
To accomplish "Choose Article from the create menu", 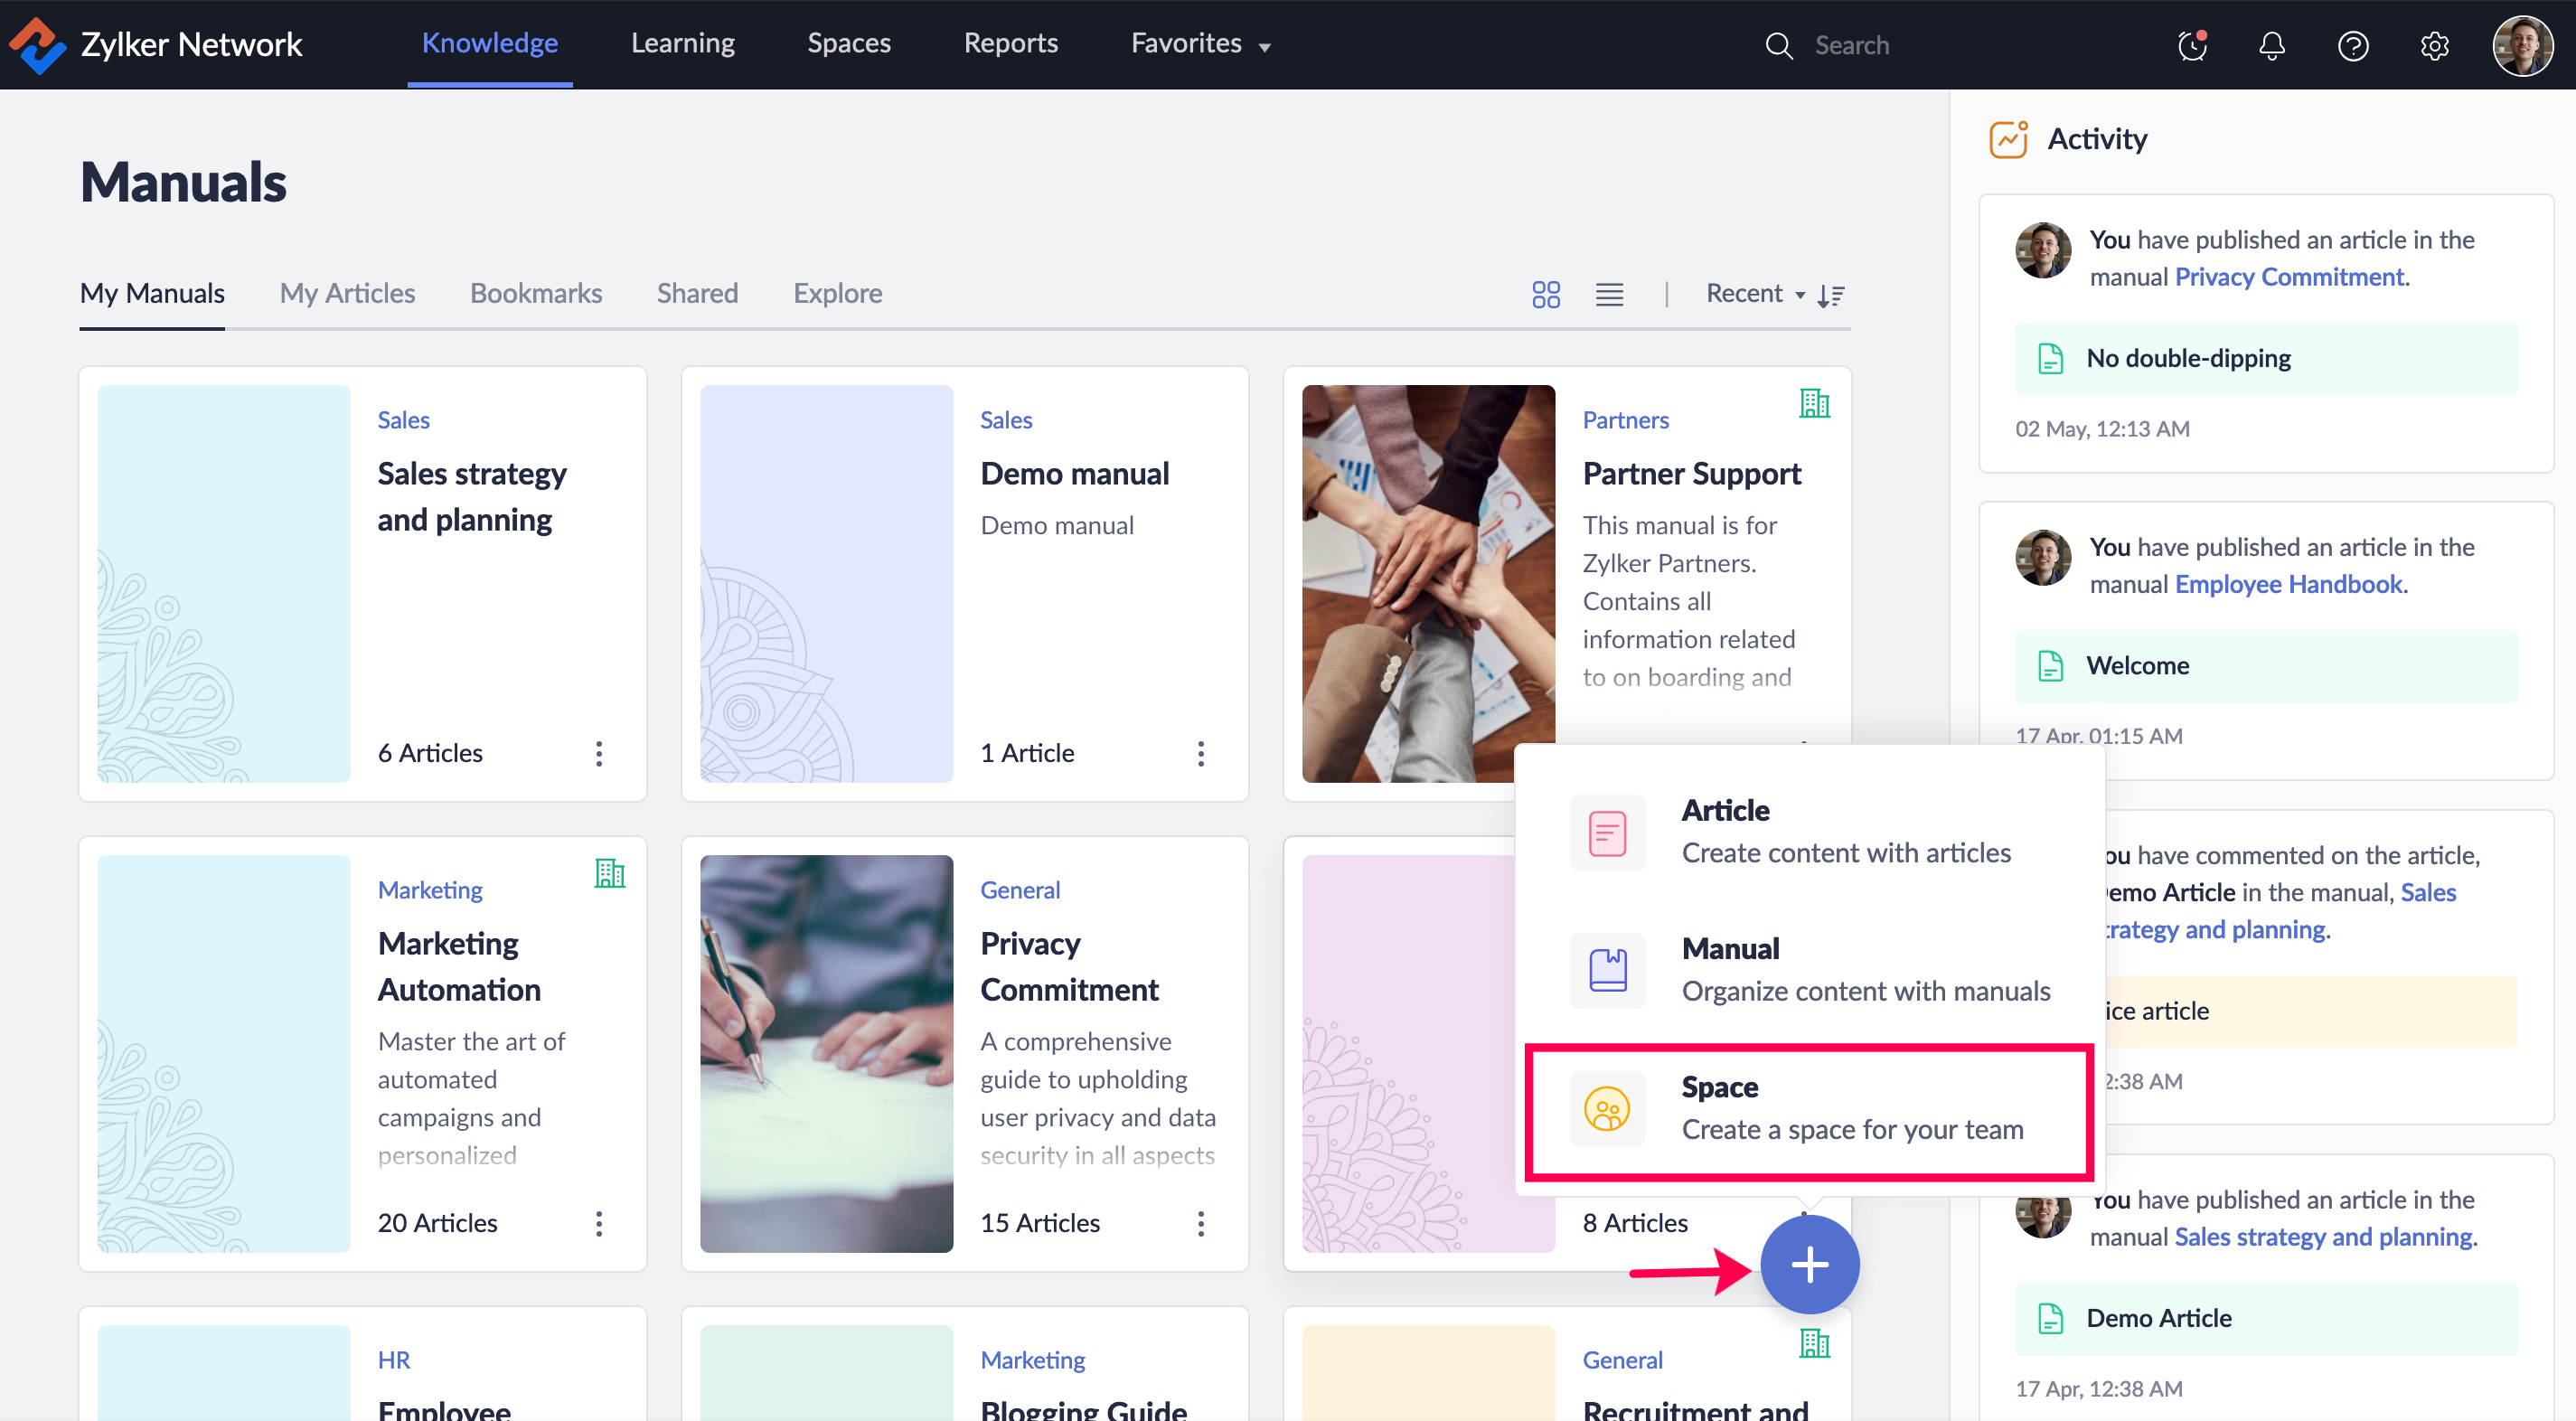I will click(x=1809, y=832).
